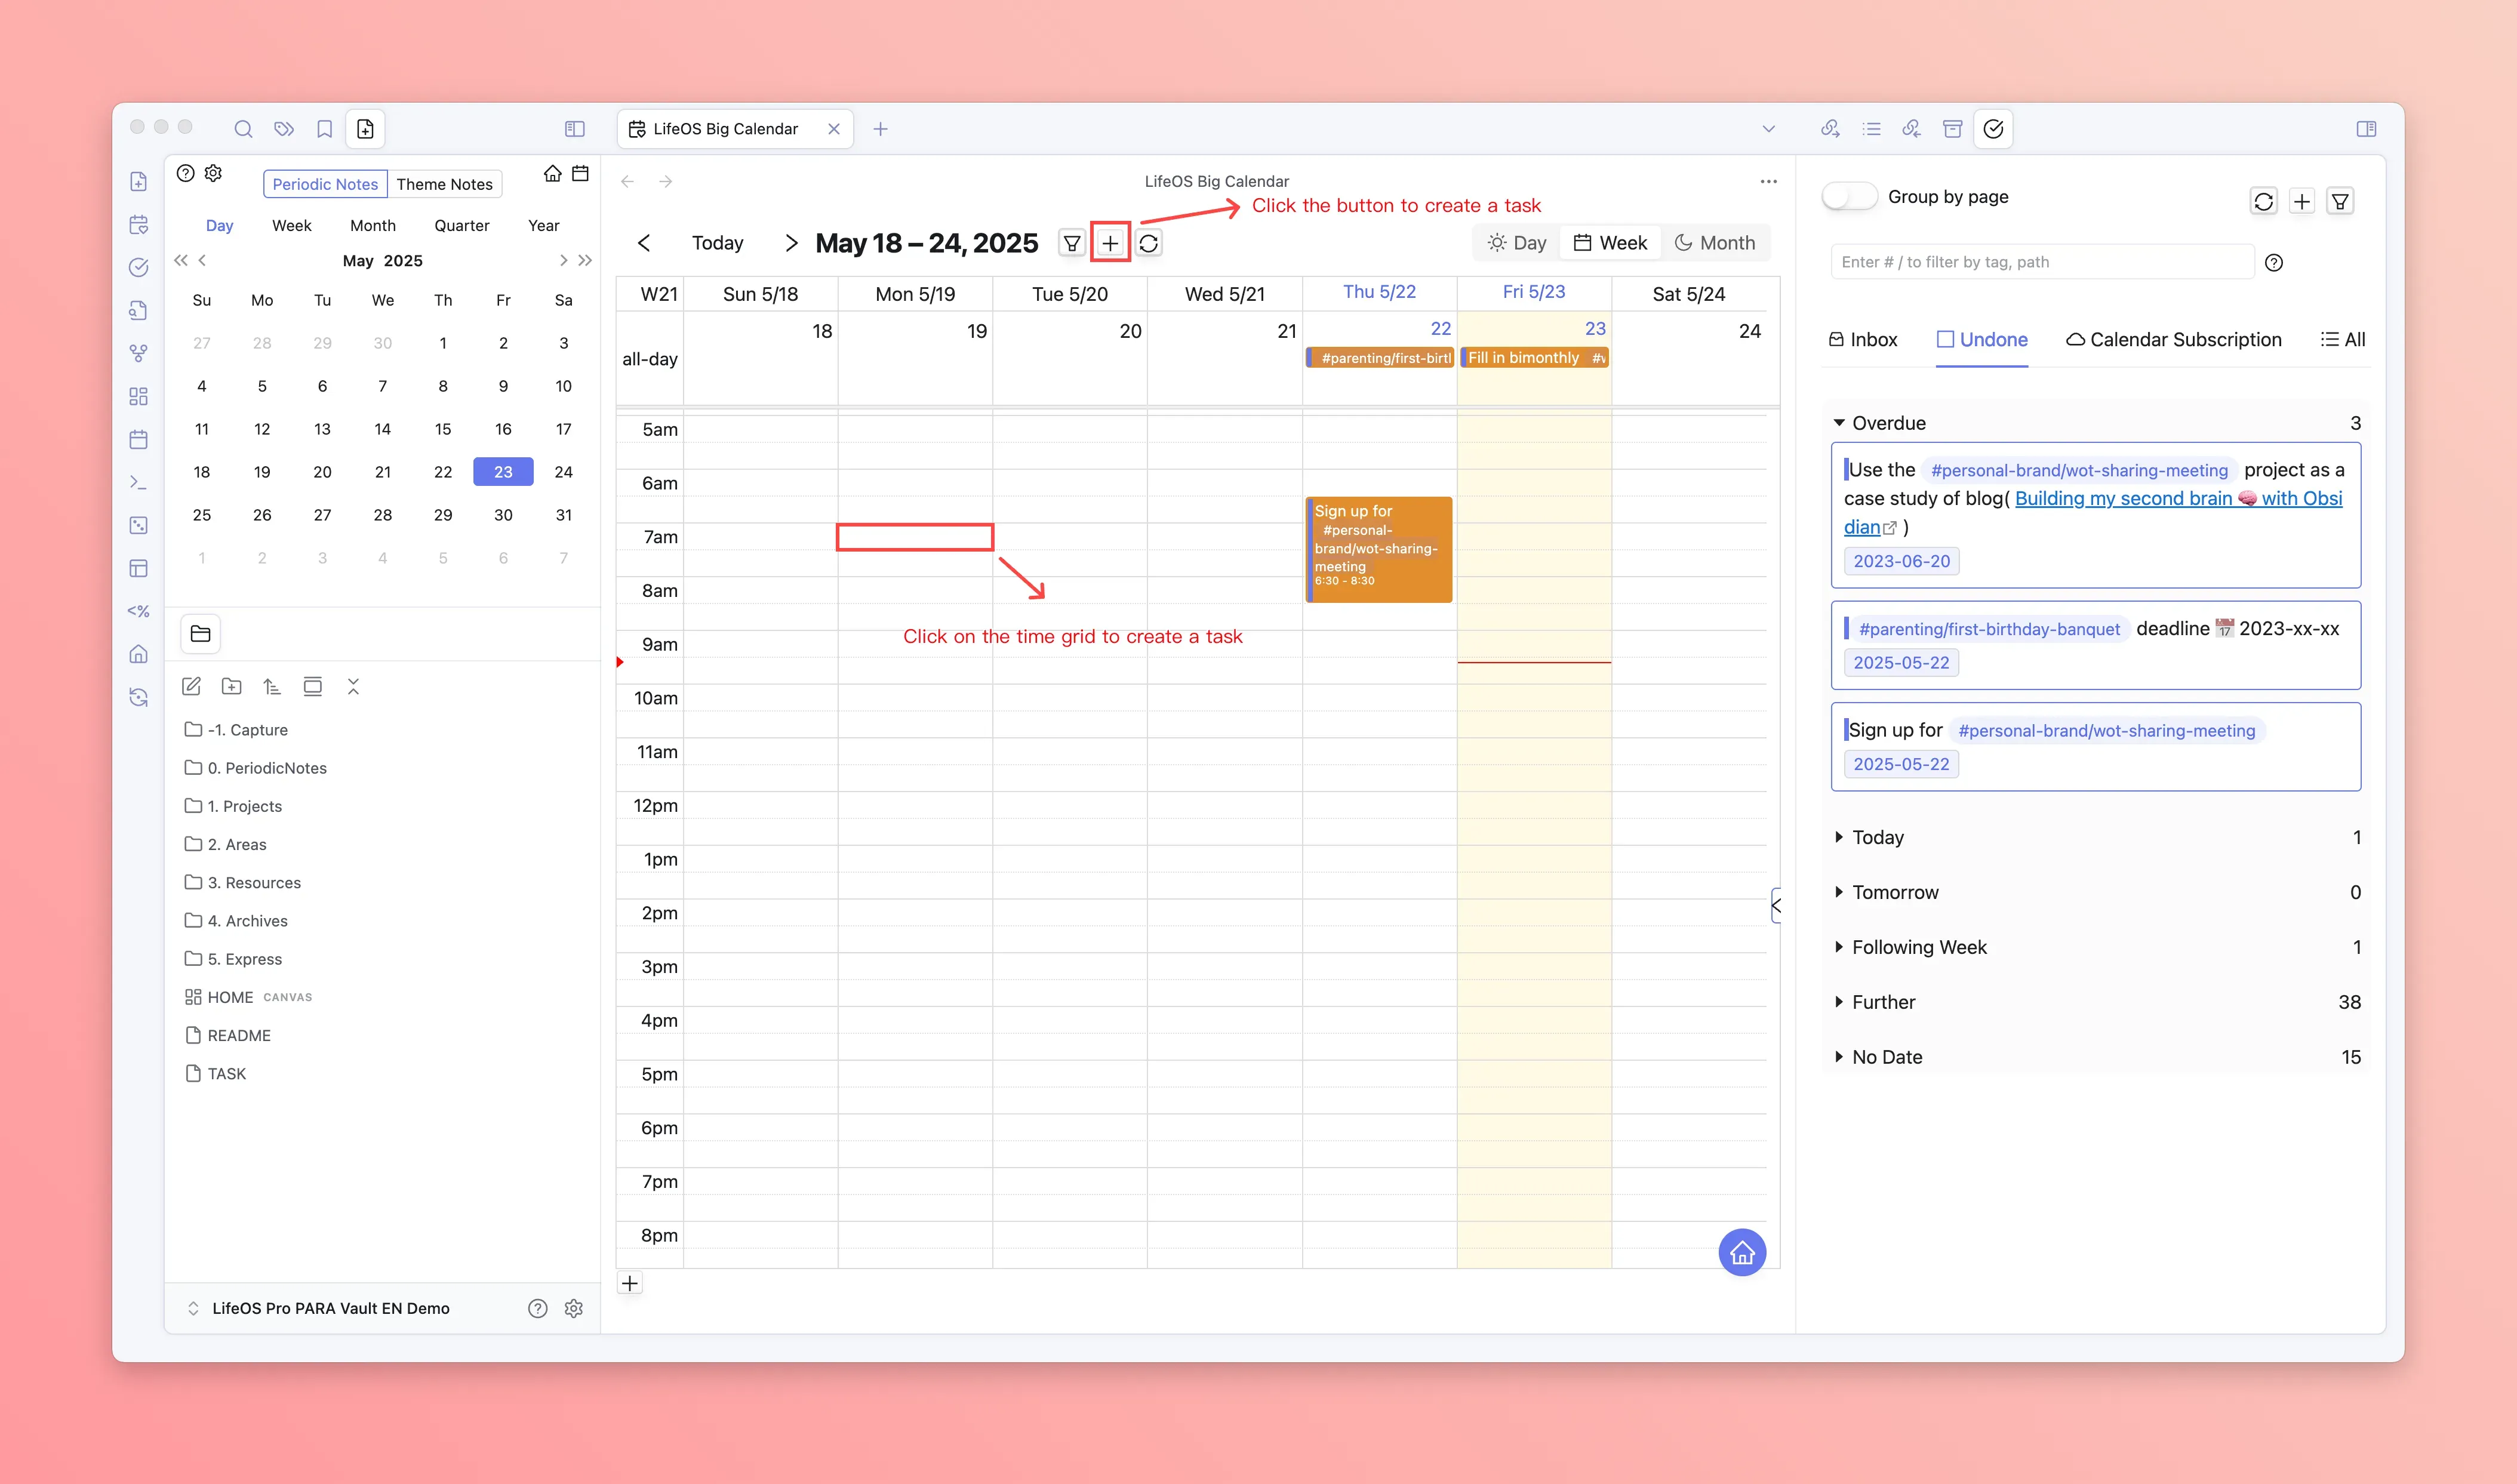Switch to the Theme Notes tab
The width and height of the screenshot is (2517, 1484).
[x=444, y=184]
